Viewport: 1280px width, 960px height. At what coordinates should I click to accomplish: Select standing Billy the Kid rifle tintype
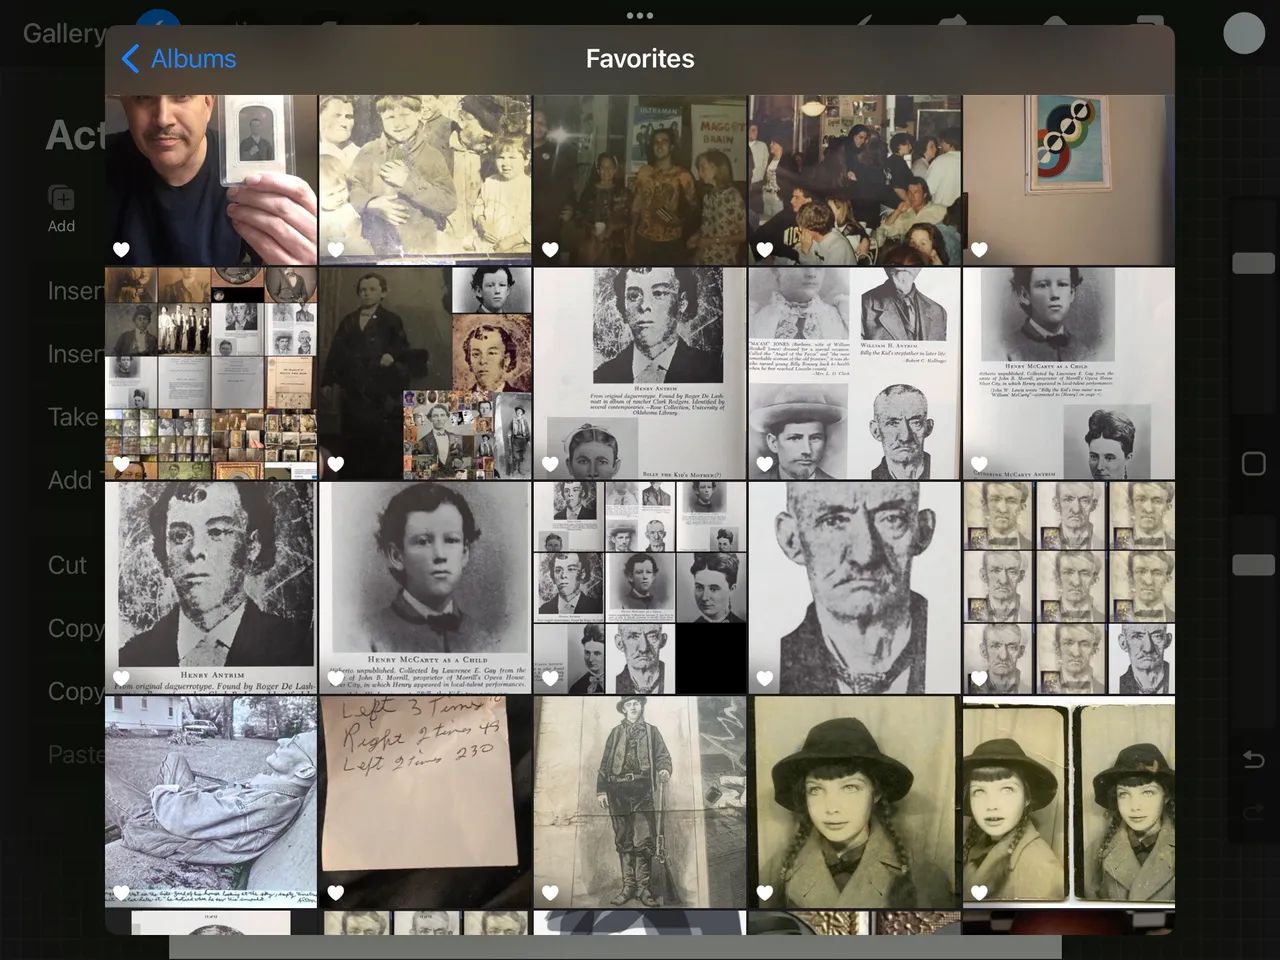coord(640,802)
